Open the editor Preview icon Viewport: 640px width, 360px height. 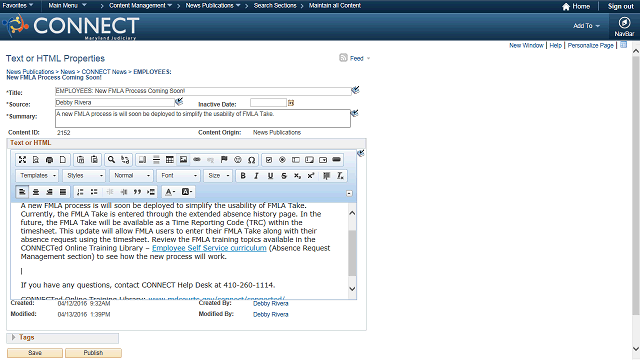pos(36,160)
